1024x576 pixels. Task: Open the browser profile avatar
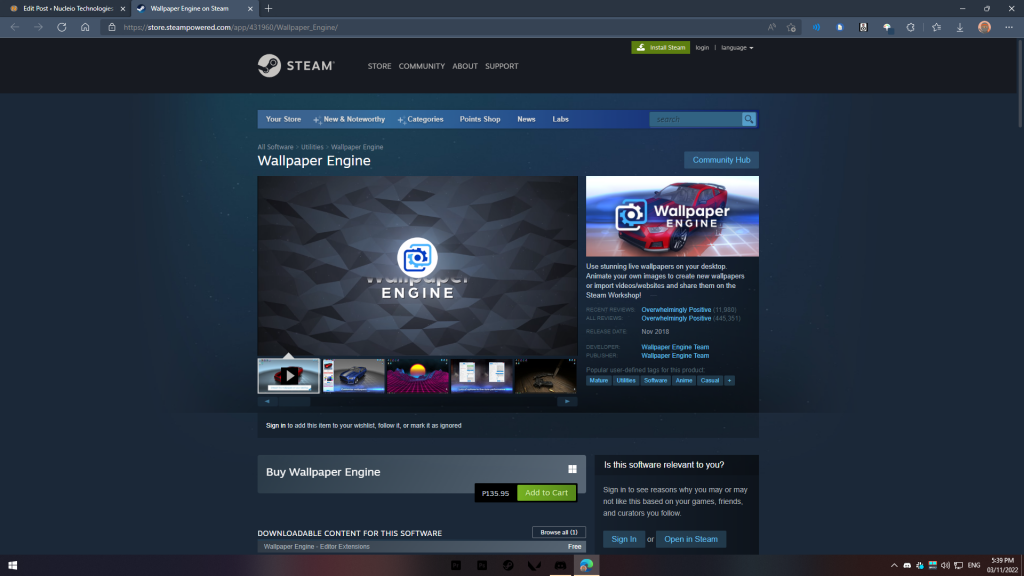pos(984,27)
